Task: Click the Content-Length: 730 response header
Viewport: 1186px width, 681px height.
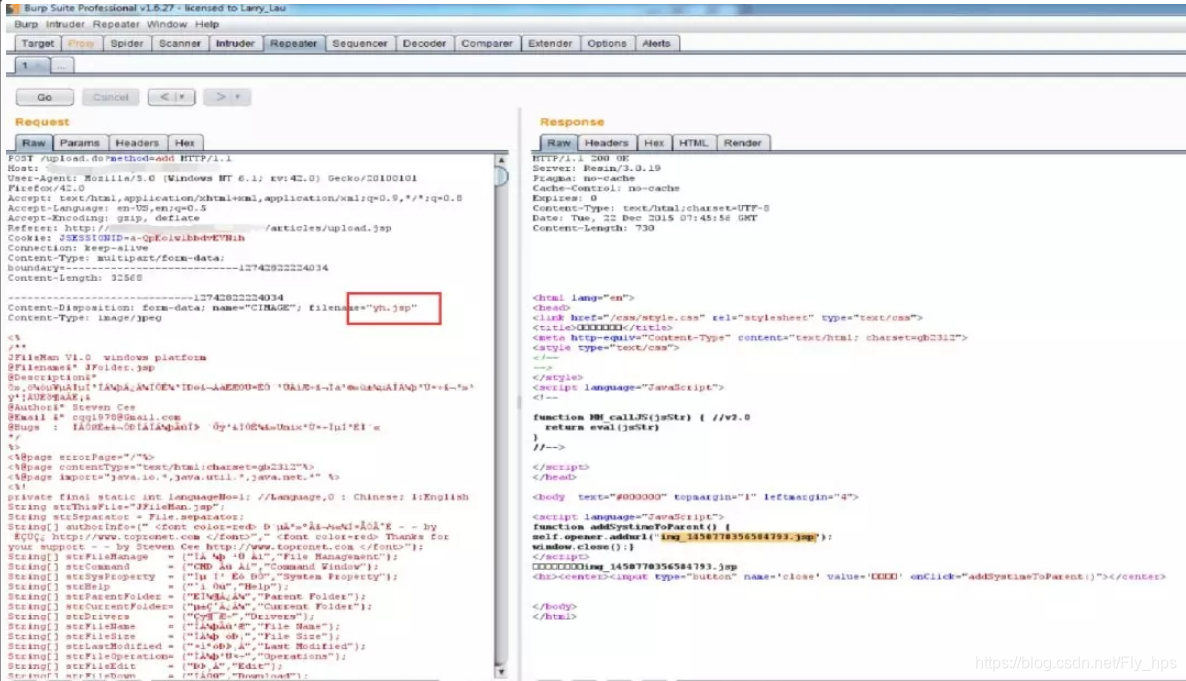Action: (593, 228)
